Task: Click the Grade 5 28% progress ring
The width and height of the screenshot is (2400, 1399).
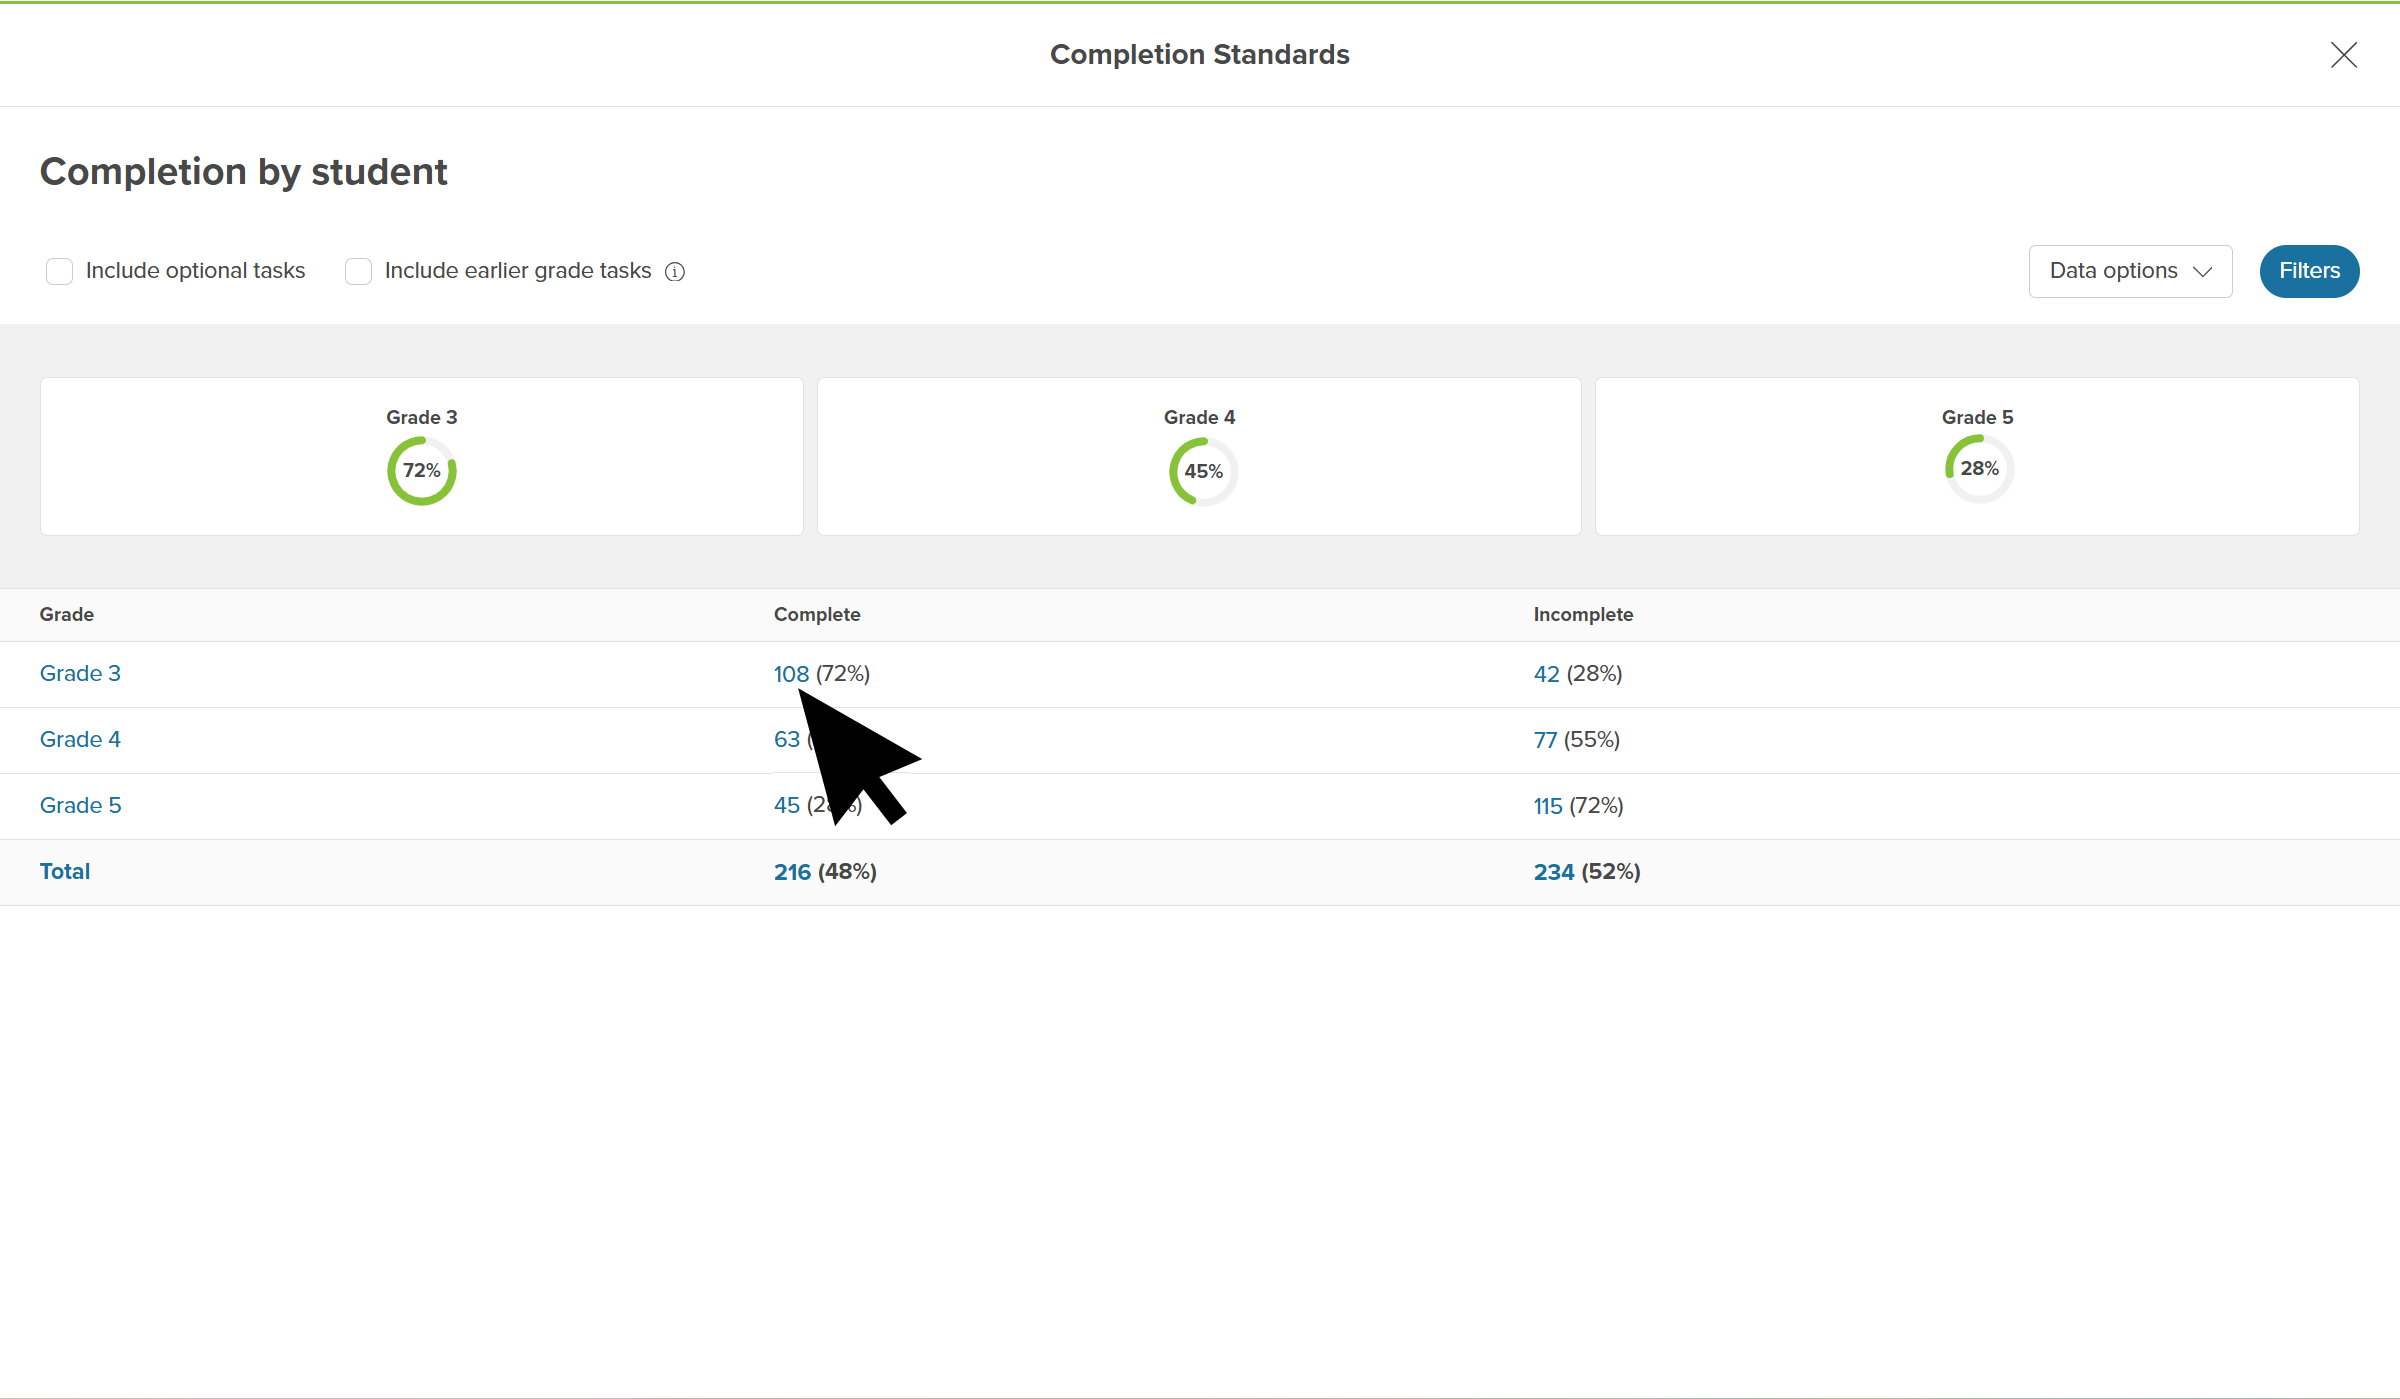Action: click(x=1979, y=469)
